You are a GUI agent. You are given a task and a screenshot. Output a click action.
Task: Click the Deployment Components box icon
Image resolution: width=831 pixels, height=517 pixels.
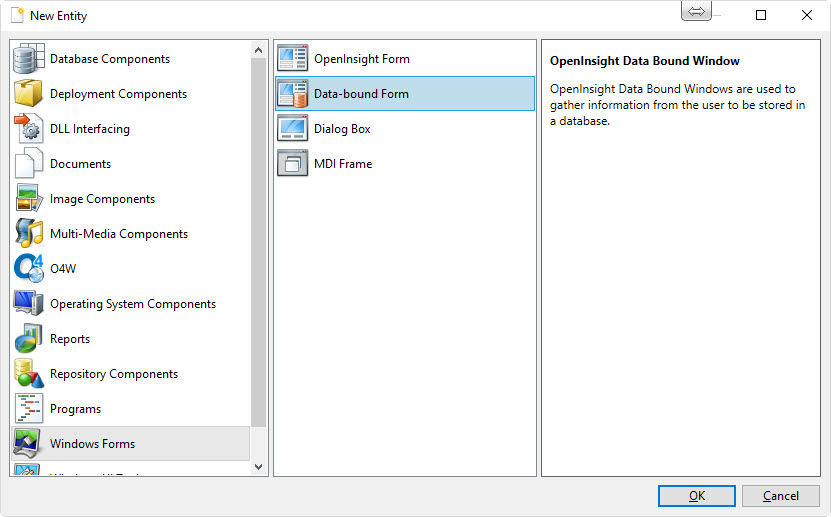point(29,94)
